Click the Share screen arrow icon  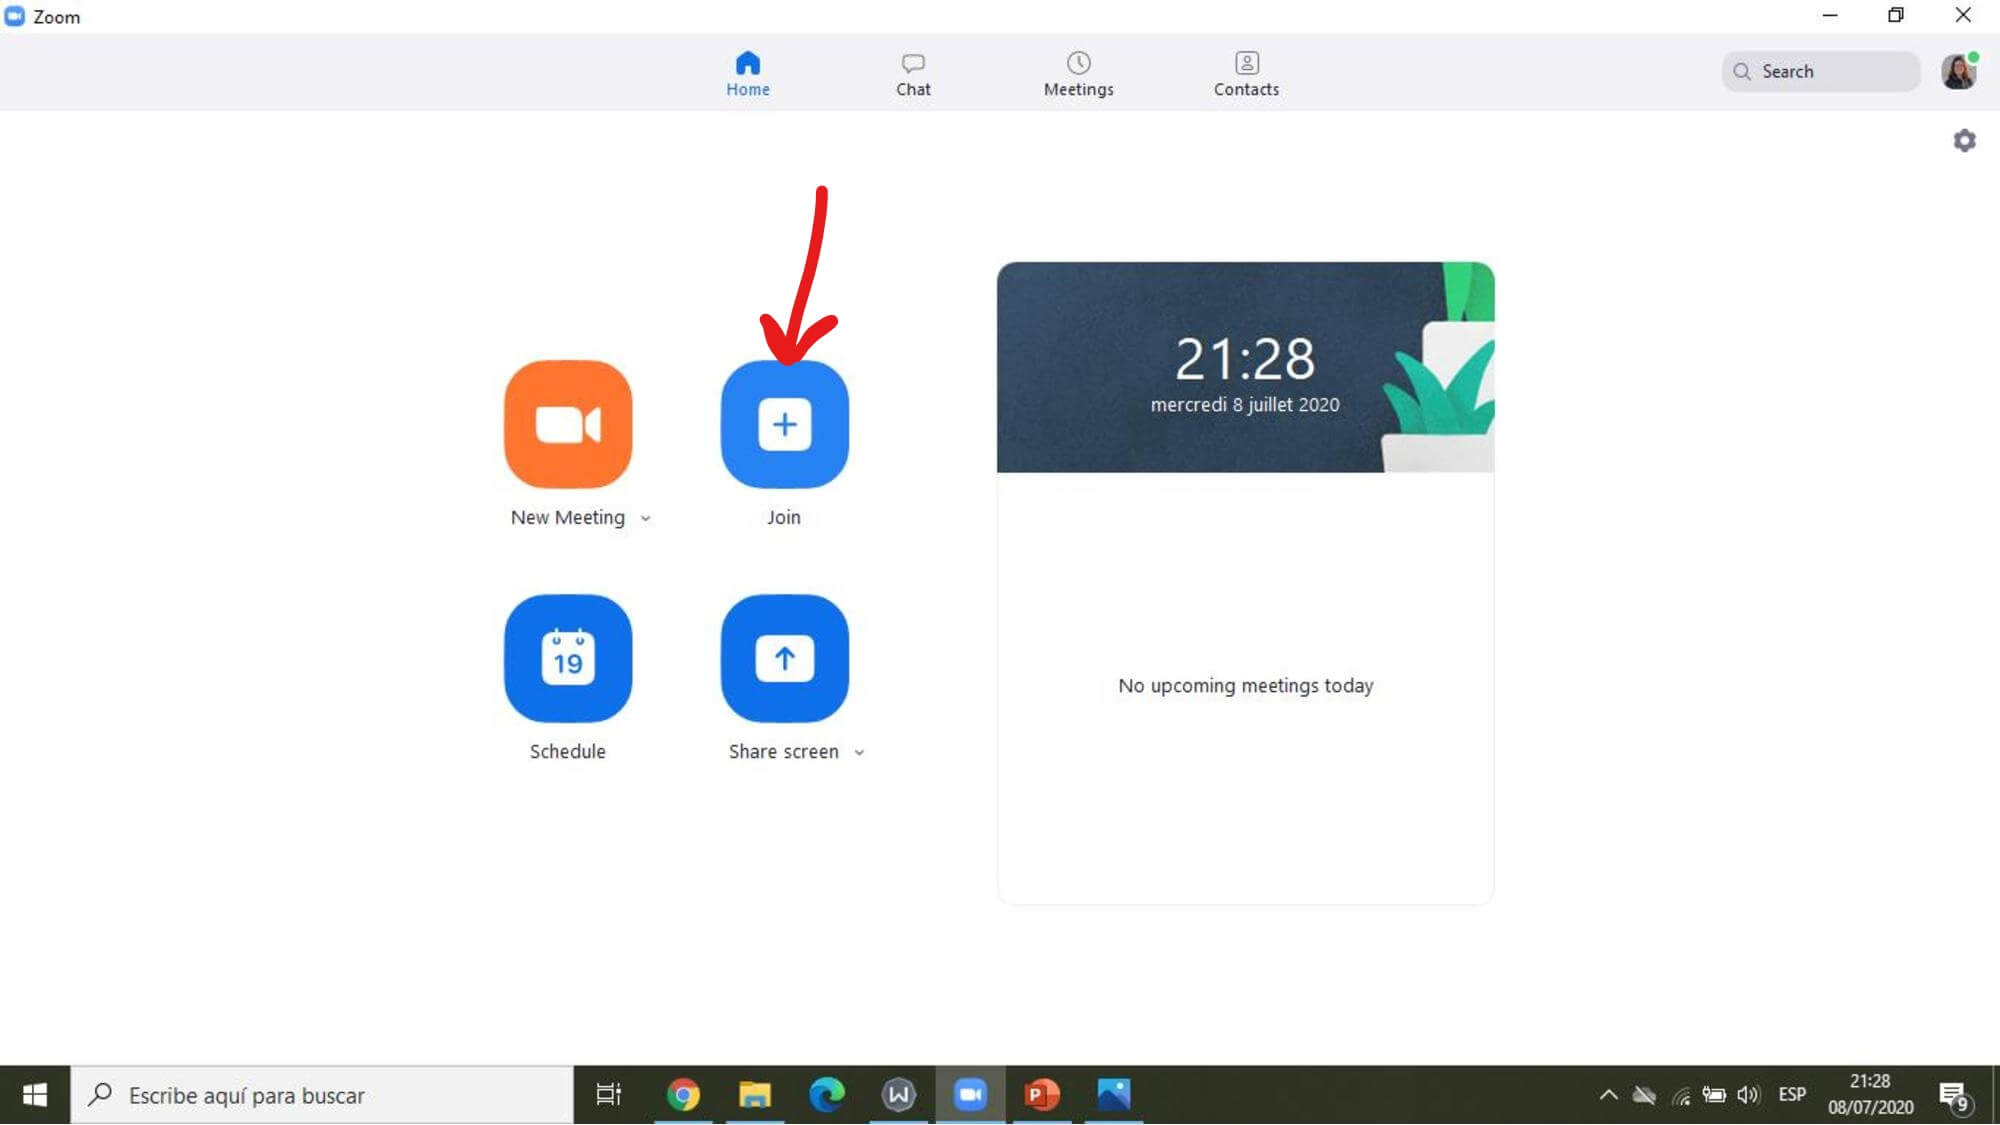(x=784, y=658)
